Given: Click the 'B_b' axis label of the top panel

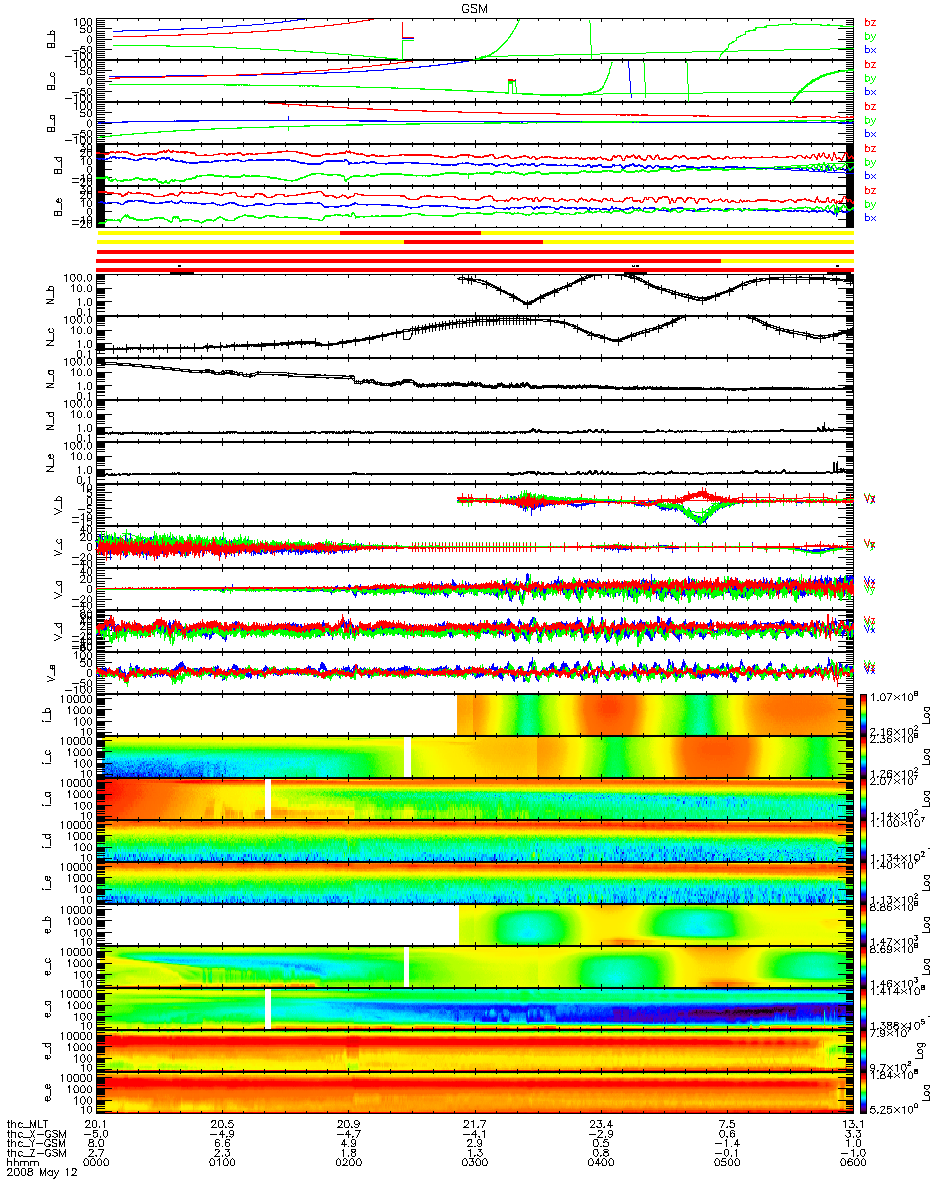Looking at the screenshot, I should coord(52,38).
